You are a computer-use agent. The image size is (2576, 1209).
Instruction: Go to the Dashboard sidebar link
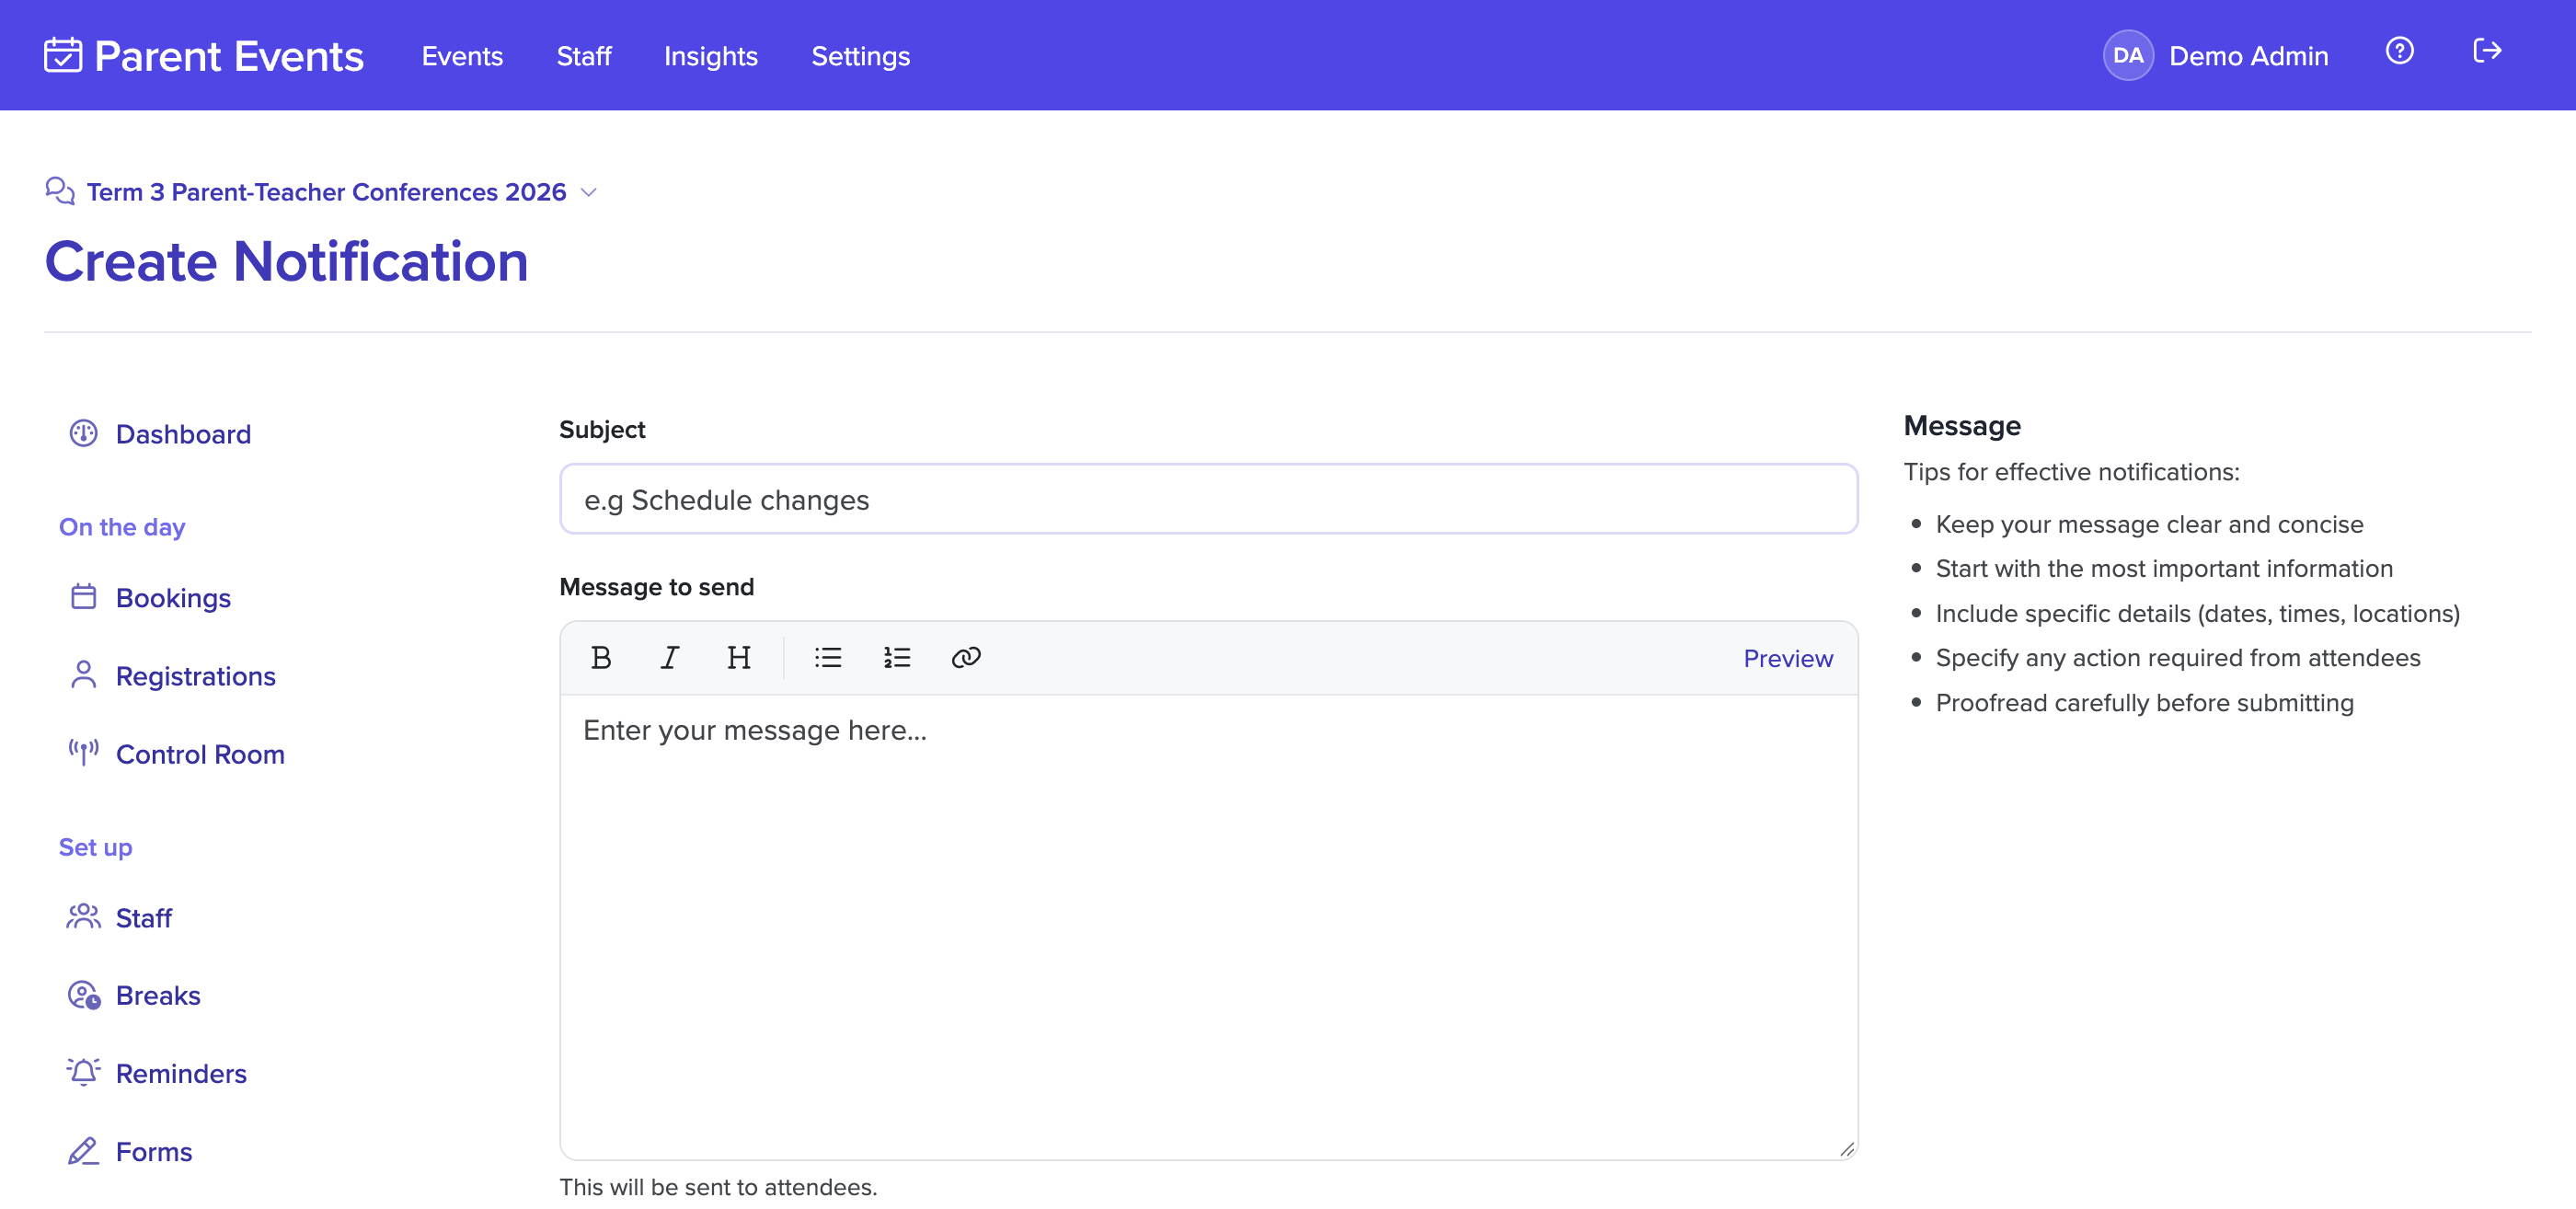click(x=183, y=434)
